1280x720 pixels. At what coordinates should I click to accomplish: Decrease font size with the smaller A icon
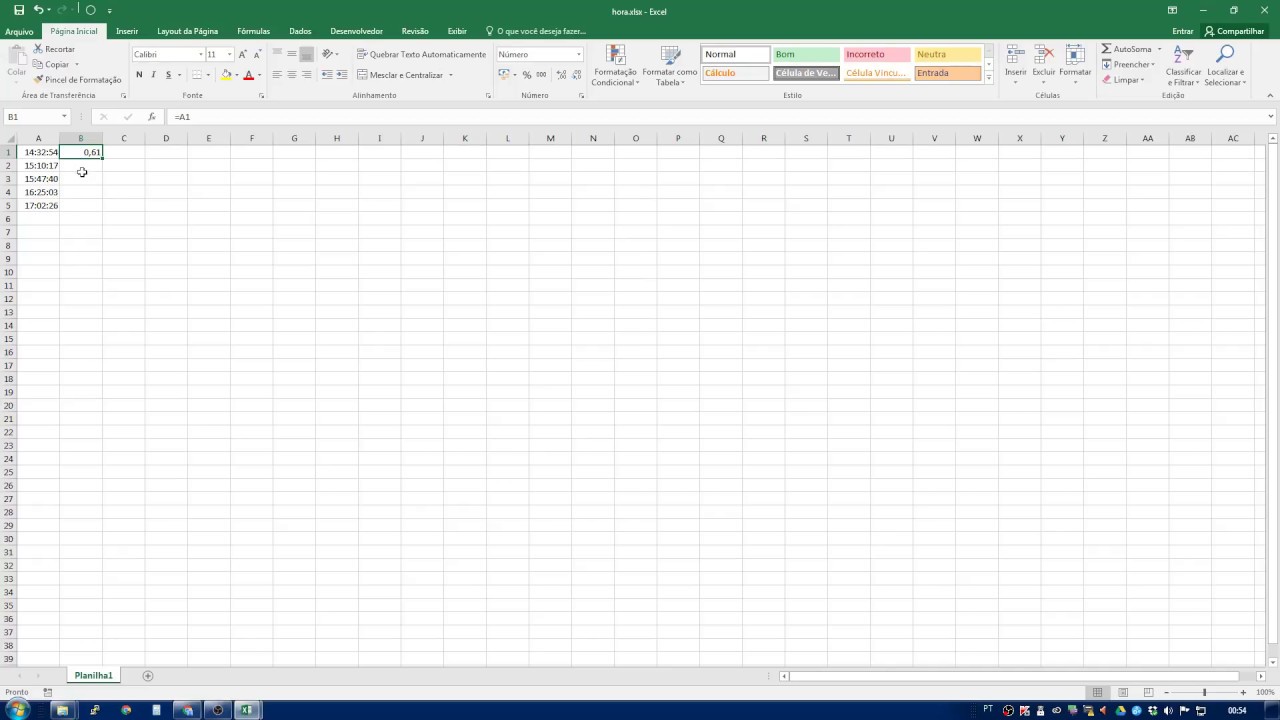pos(256,54)
